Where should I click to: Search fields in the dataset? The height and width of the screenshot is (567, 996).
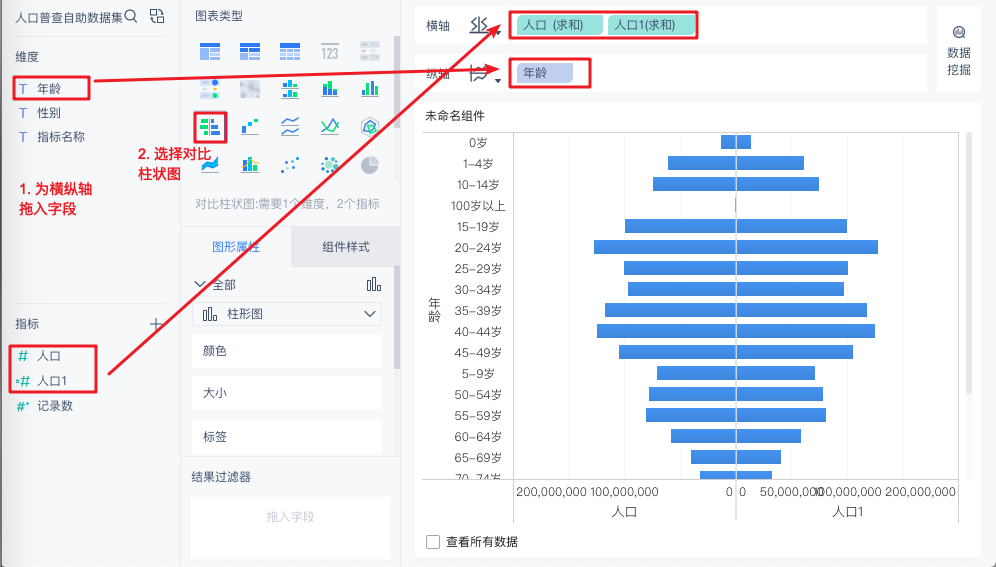131,17
